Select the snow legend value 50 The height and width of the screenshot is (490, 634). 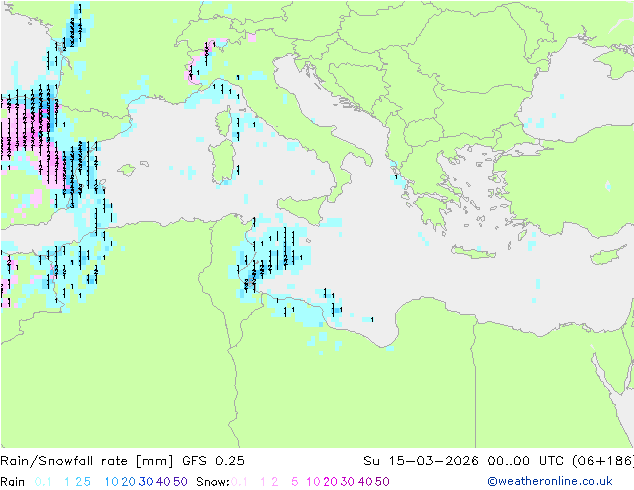pos(382,482)
